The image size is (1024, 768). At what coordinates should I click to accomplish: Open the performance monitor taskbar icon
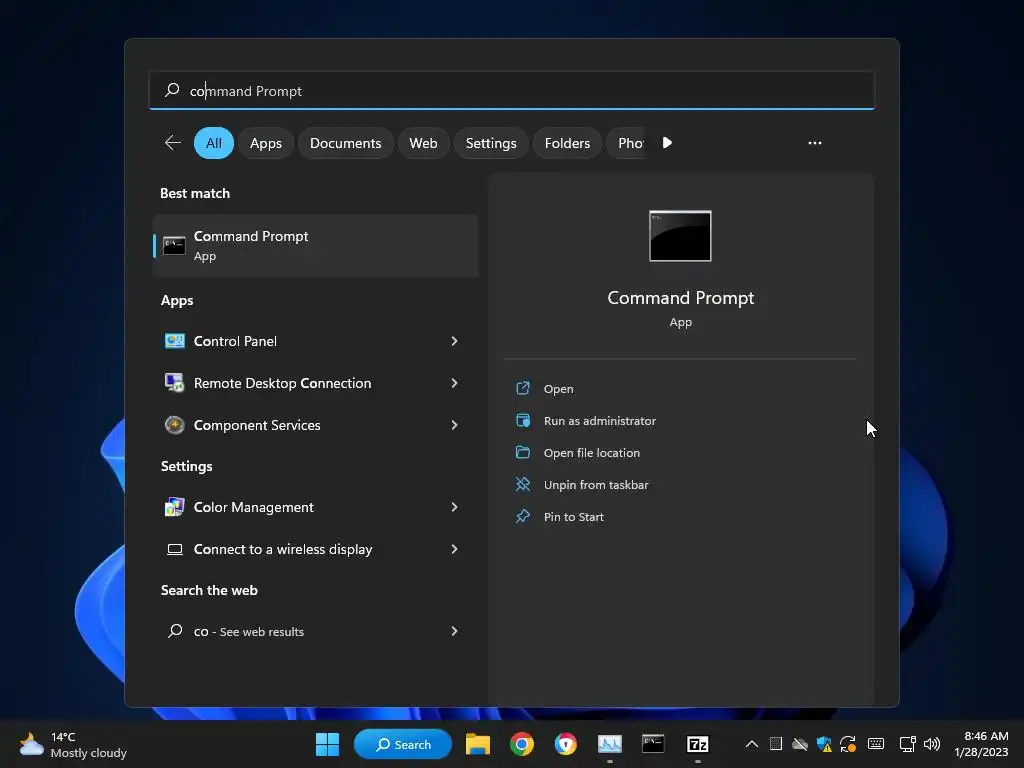(x=609, y=744)
